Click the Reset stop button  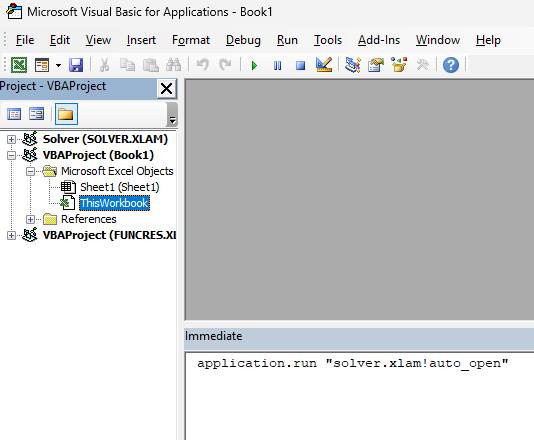300,65
